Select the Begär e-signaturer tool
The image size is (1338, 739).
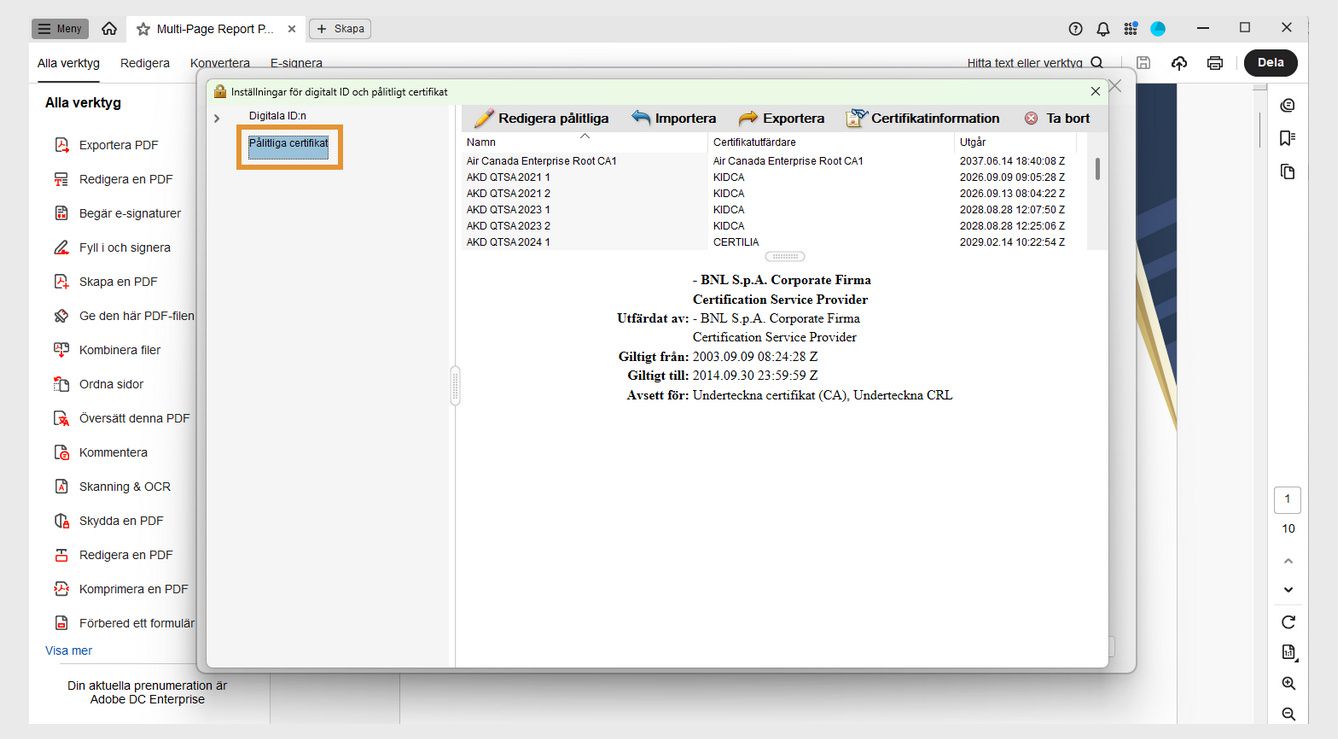click(x=117, y=213)
